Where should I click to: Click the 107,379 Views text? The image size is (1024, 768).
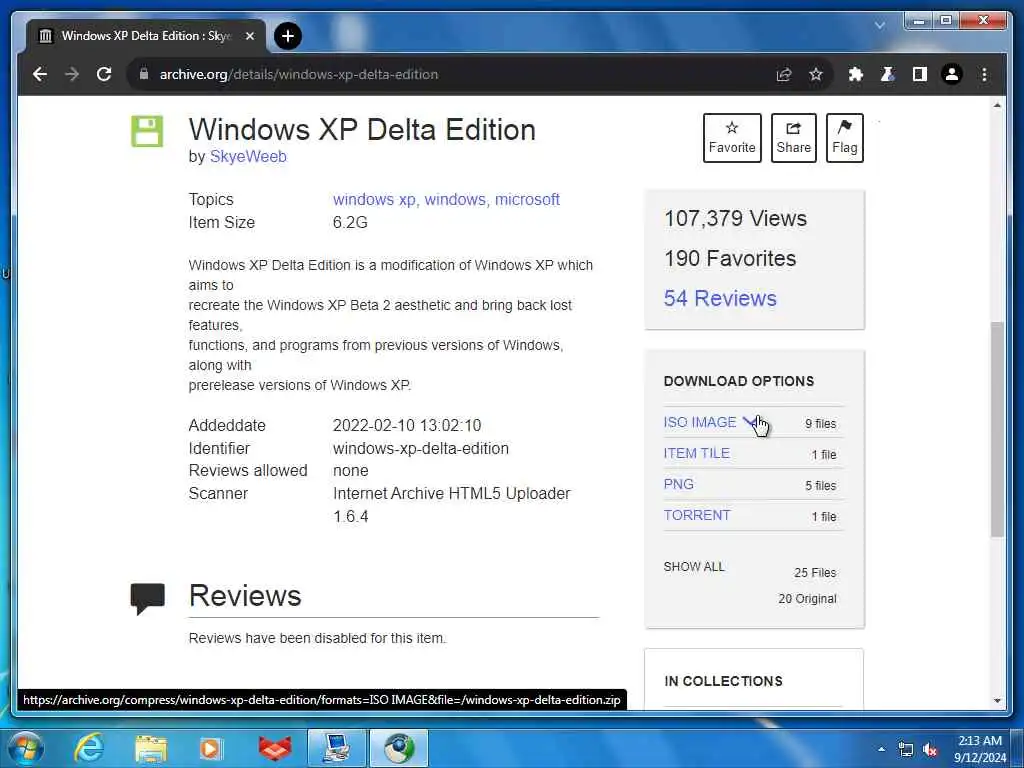pos(735,219)
